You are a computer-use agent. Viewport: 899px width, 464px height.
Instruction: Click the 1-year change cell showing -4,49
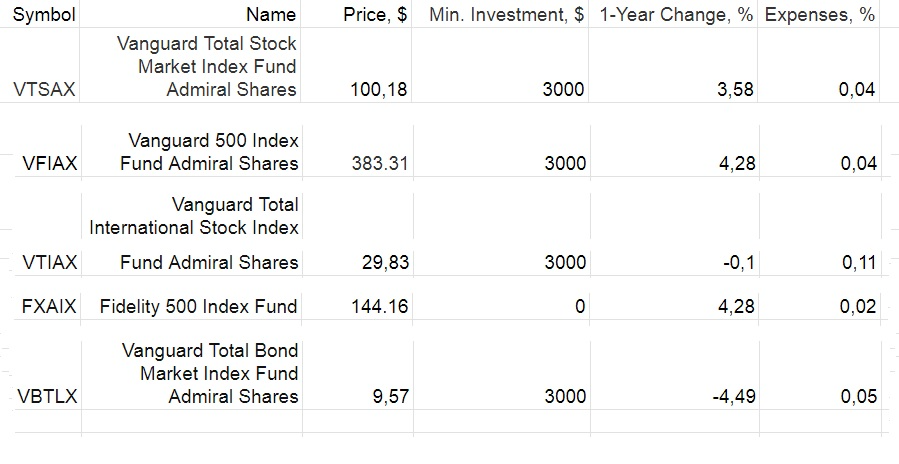pos(733,397)
